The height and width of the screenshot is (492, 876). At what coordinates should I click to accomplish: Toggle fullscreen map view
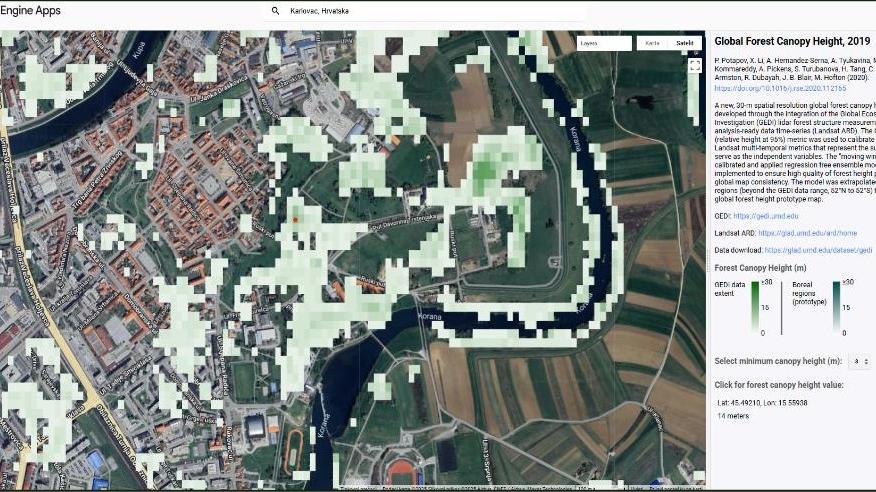tap(694, 65)
